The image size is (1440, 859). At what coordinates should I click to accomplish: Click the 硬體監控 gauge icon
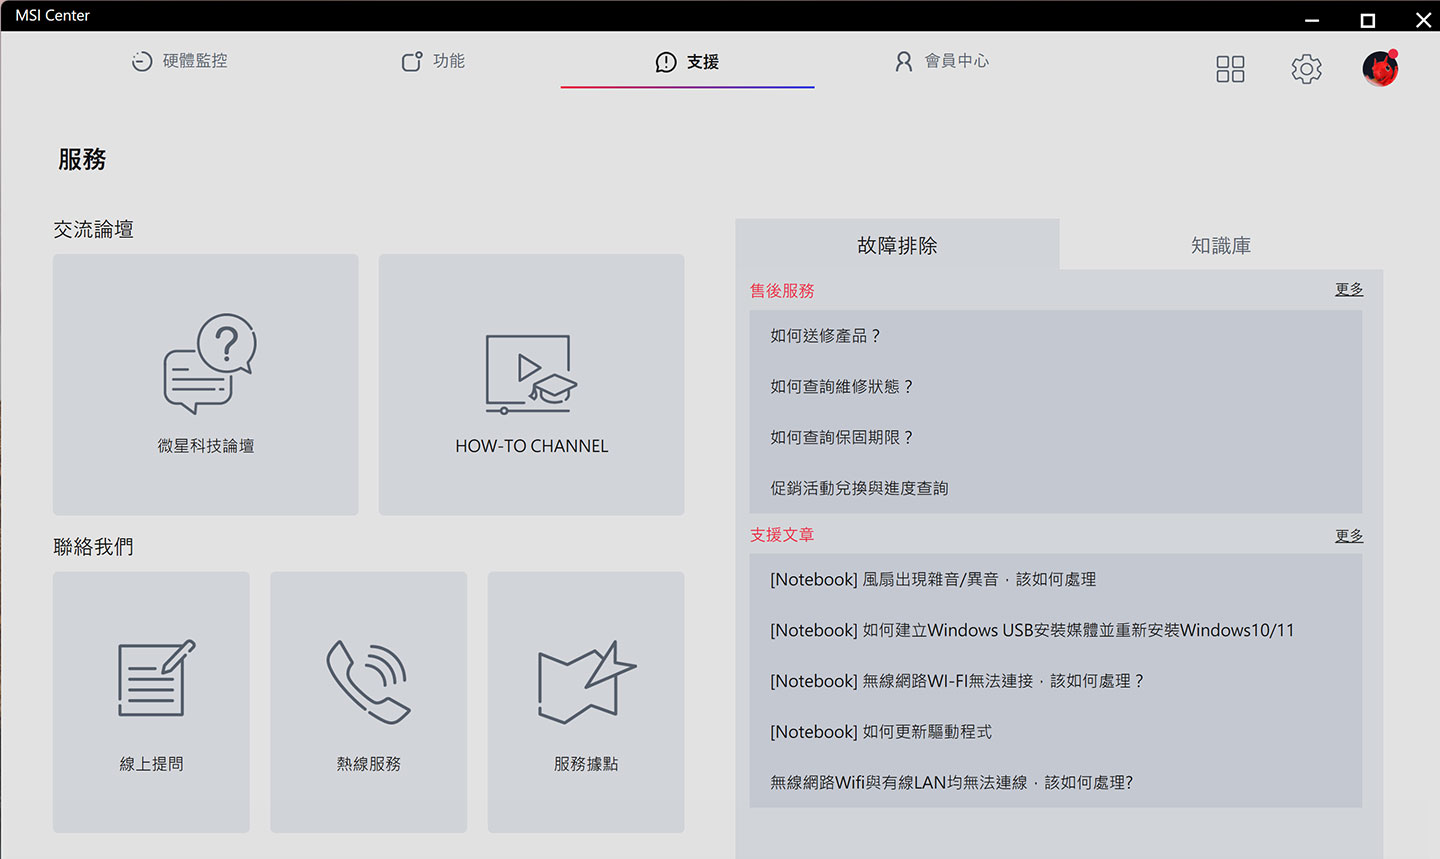142,61
